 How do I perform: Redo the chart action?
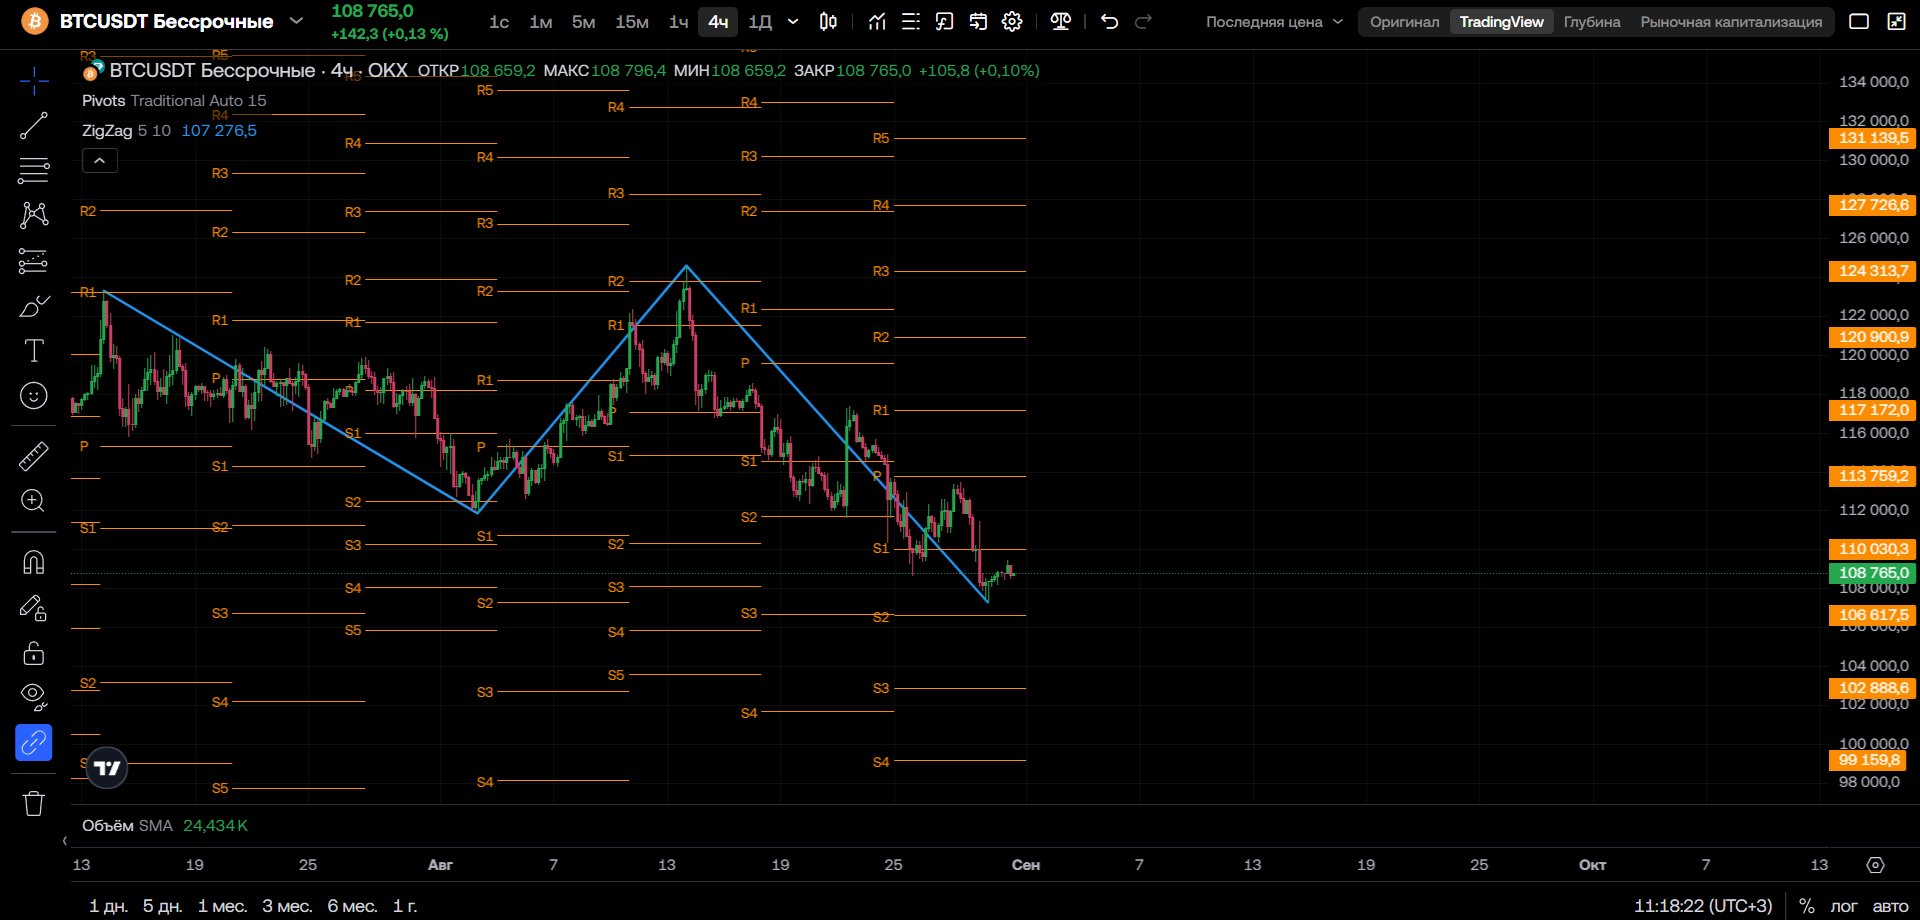click(1143, 22)
